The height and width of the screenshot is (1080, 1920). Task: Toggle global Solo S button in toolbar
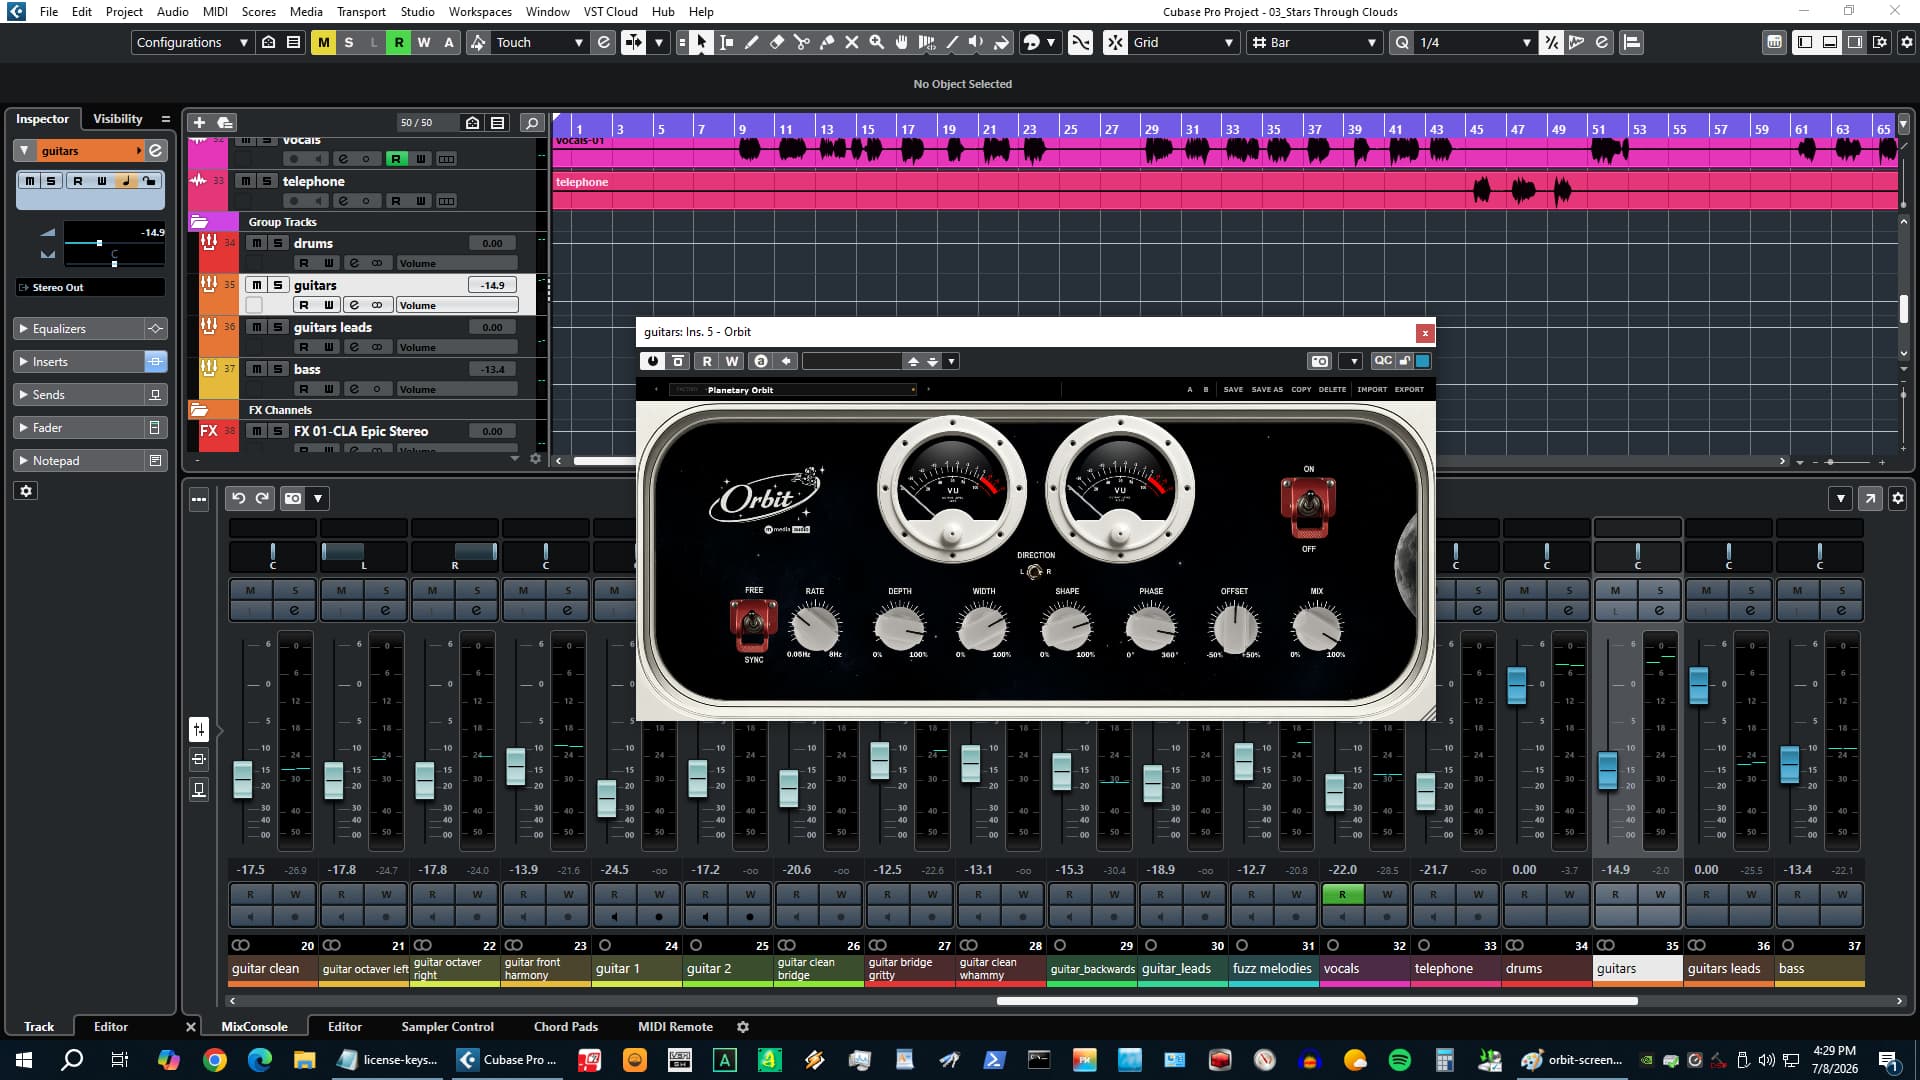[x=348, y=42]
